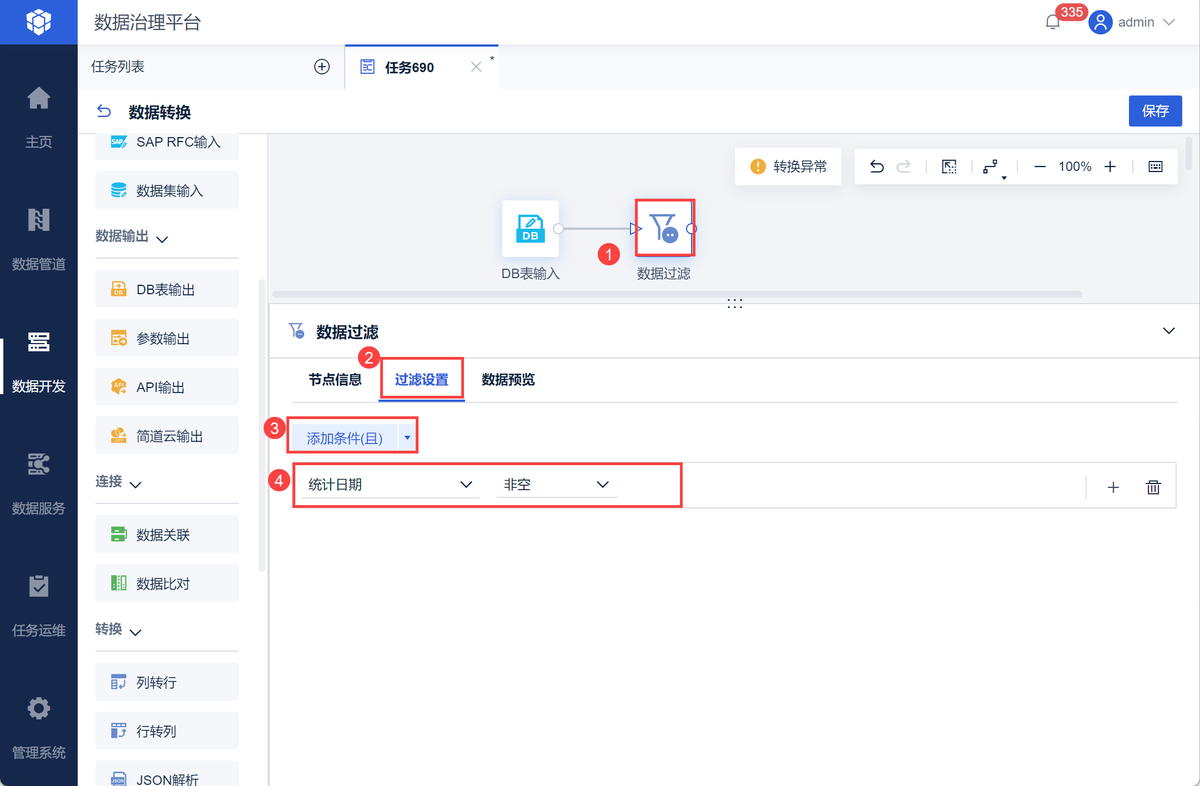
Task: Select 简道云输出 operator
Action: tap(167, 436)
